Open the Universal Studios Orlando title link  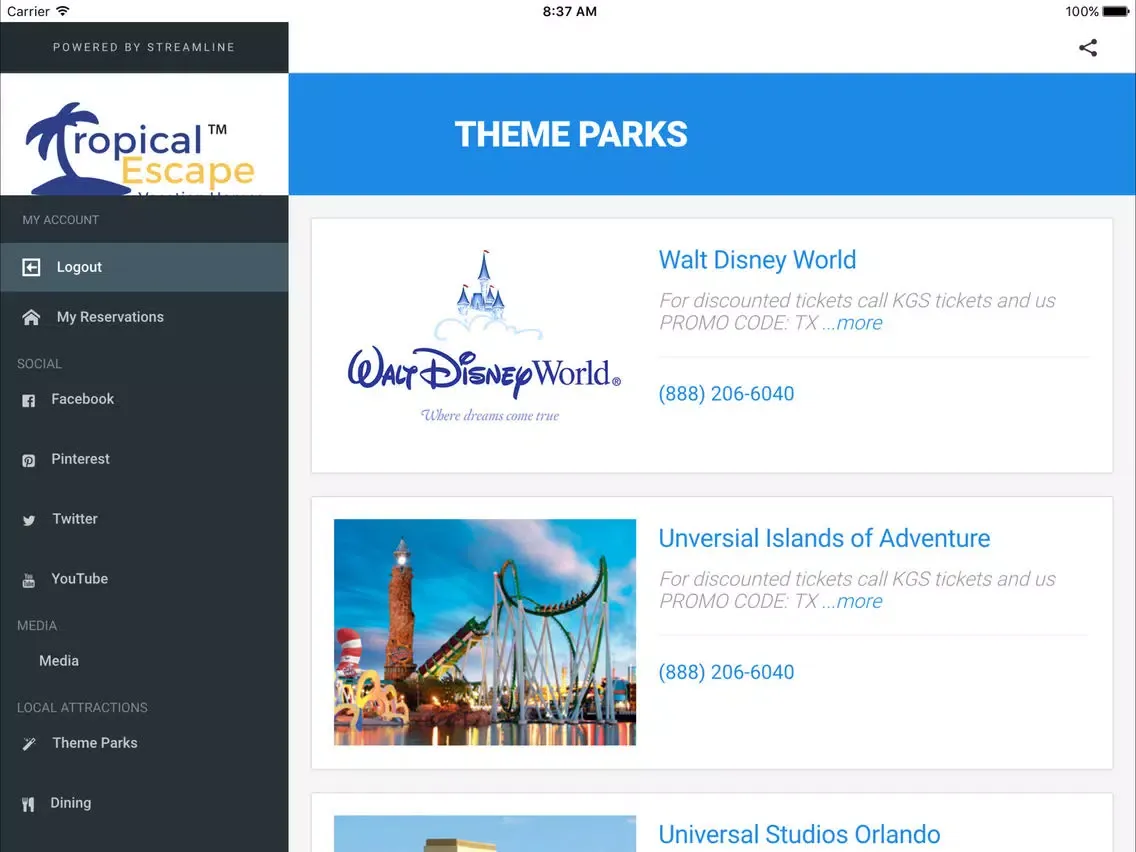click(799, 835)
